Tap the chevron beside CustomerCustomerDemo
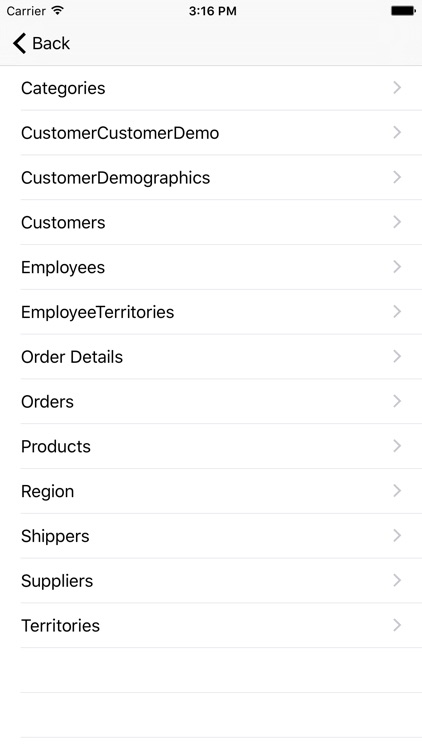 pyautogui.click(x=397, y=132)
